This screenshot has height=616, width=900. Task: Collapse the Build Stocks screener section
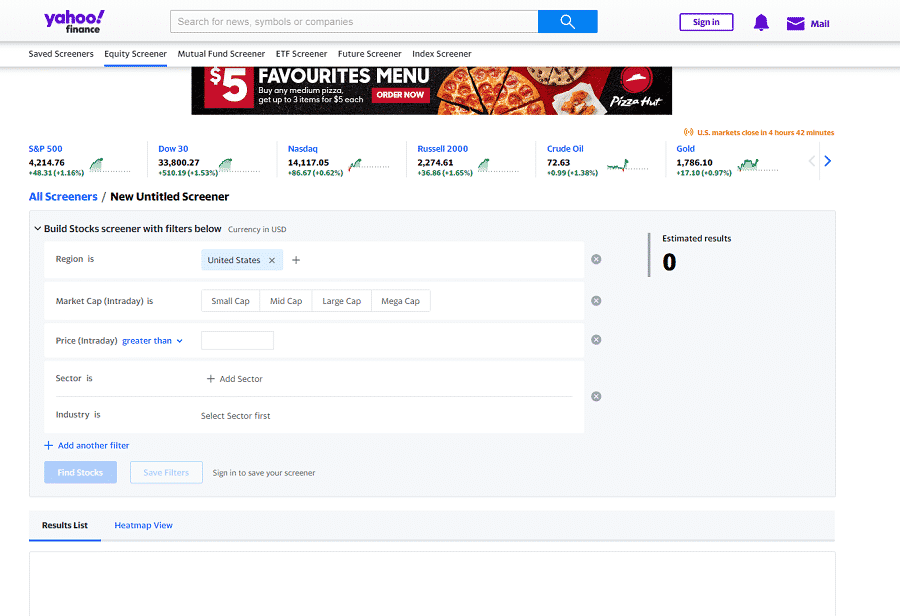[37, 229]
